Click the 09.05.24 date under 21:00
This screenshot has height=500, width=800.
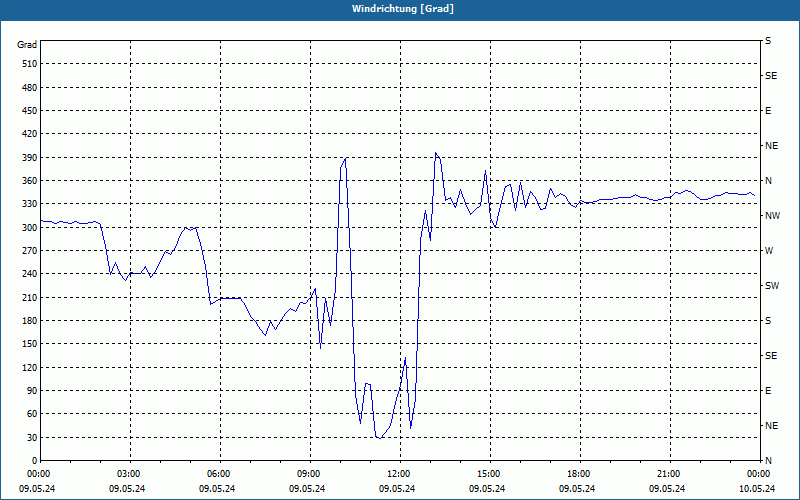(x=667, y=489)
